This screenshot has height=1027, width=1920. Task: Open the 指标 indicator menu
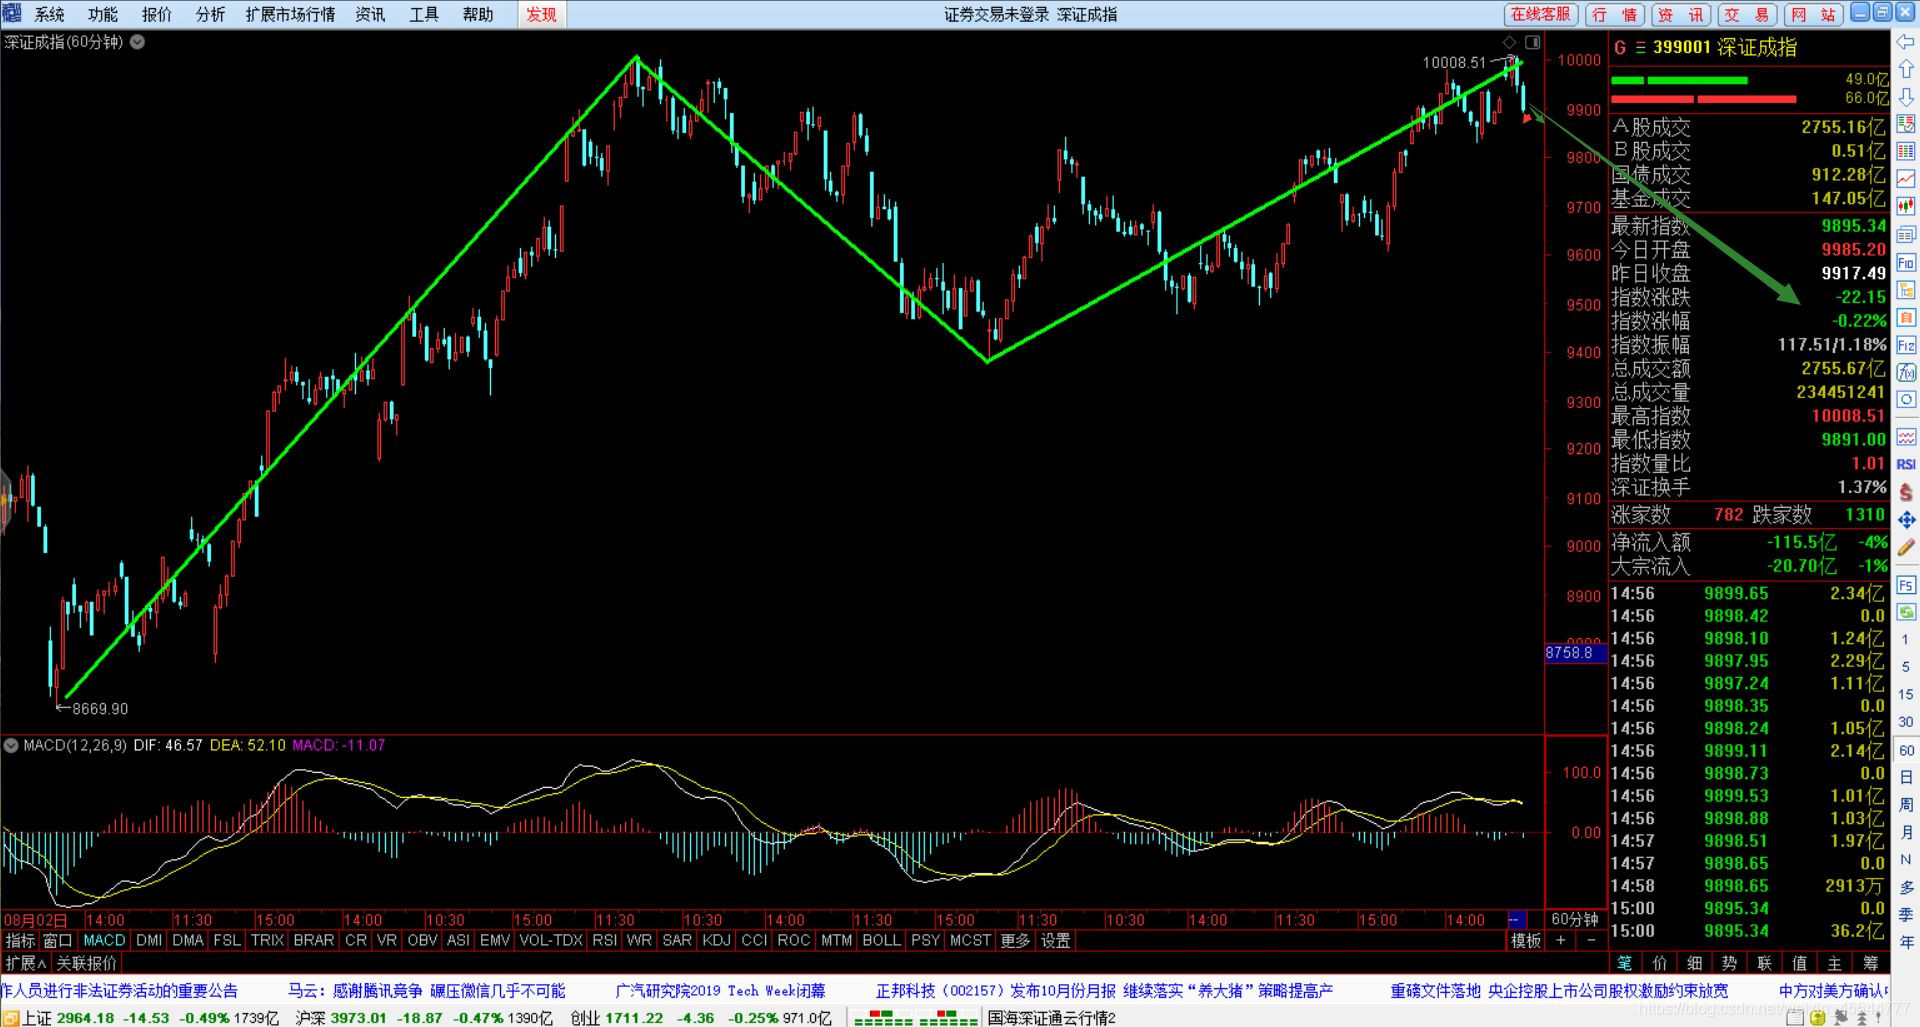(20, 940)
